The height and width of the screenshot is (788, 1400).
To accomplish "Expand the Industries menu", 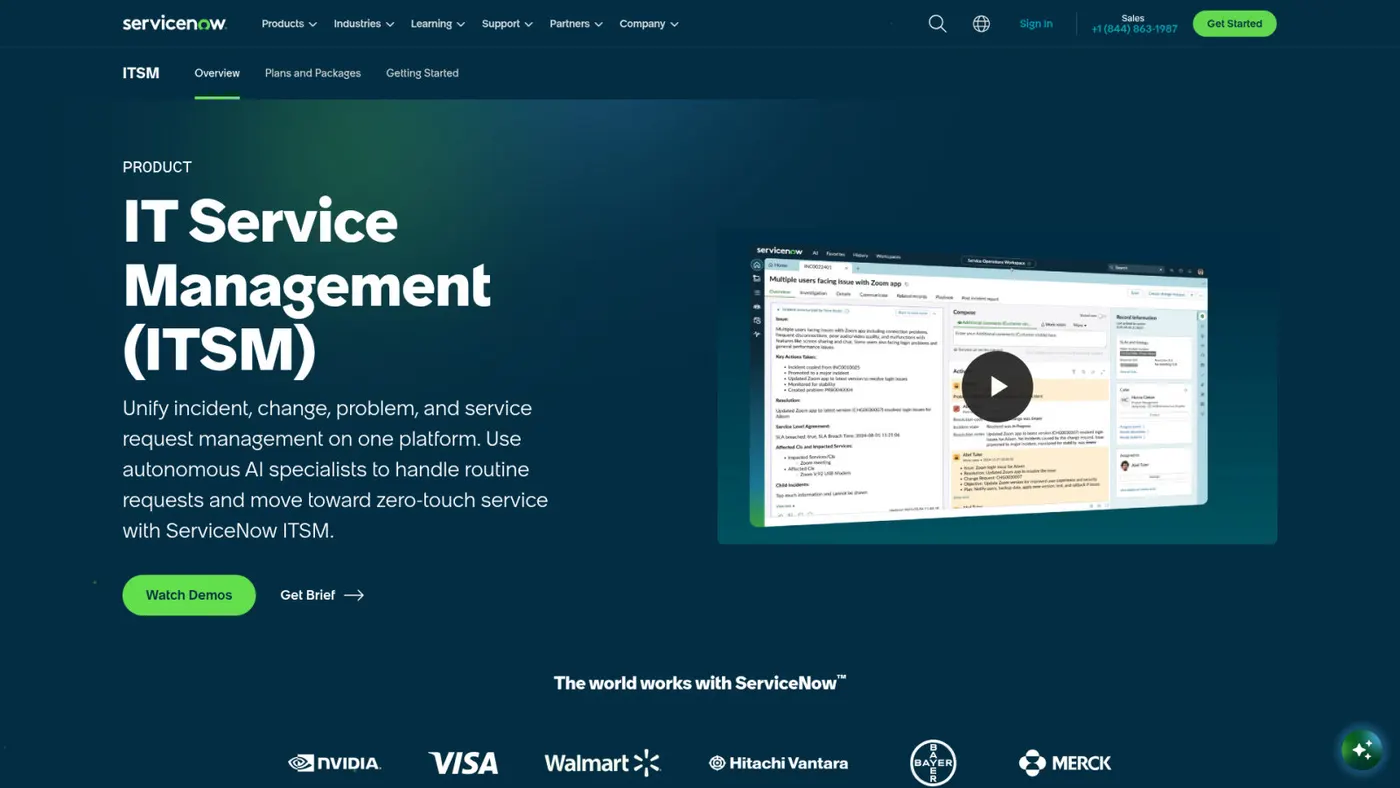I will (x=364, y=24).
